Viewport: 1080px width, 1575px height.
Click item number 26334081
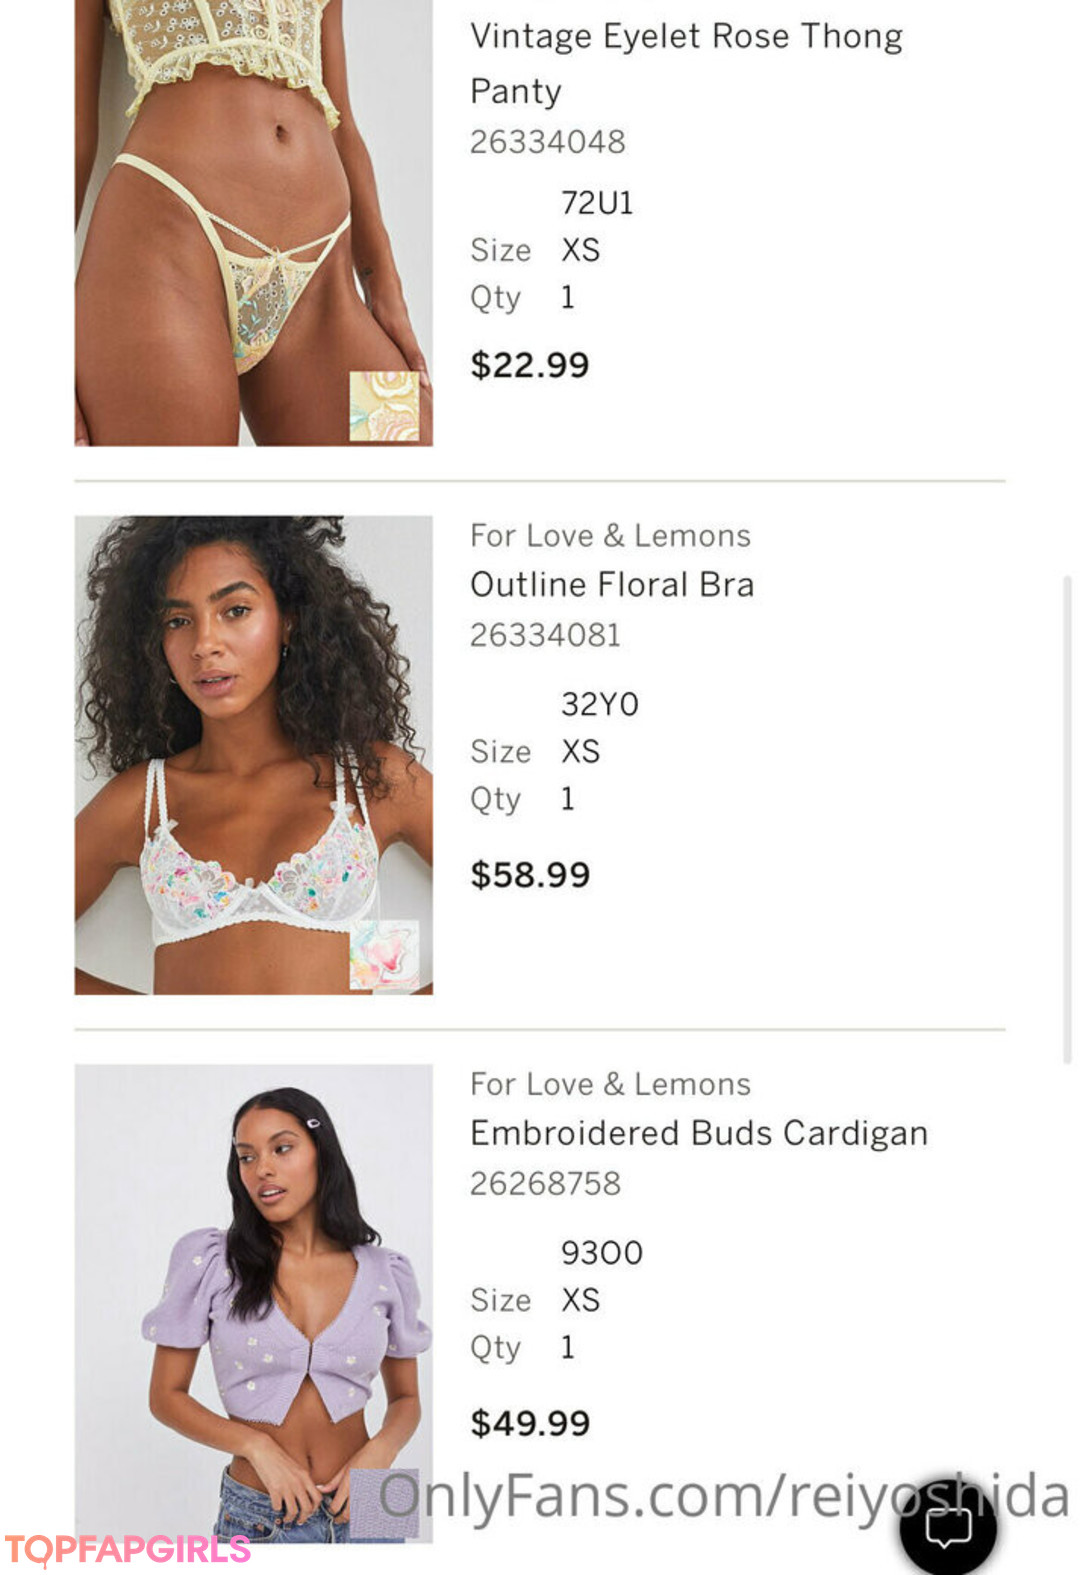point(545,635)
